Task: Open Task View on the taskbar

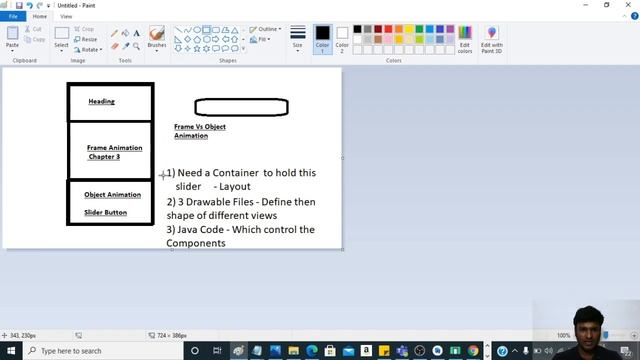Action: (x=217, y=351)
